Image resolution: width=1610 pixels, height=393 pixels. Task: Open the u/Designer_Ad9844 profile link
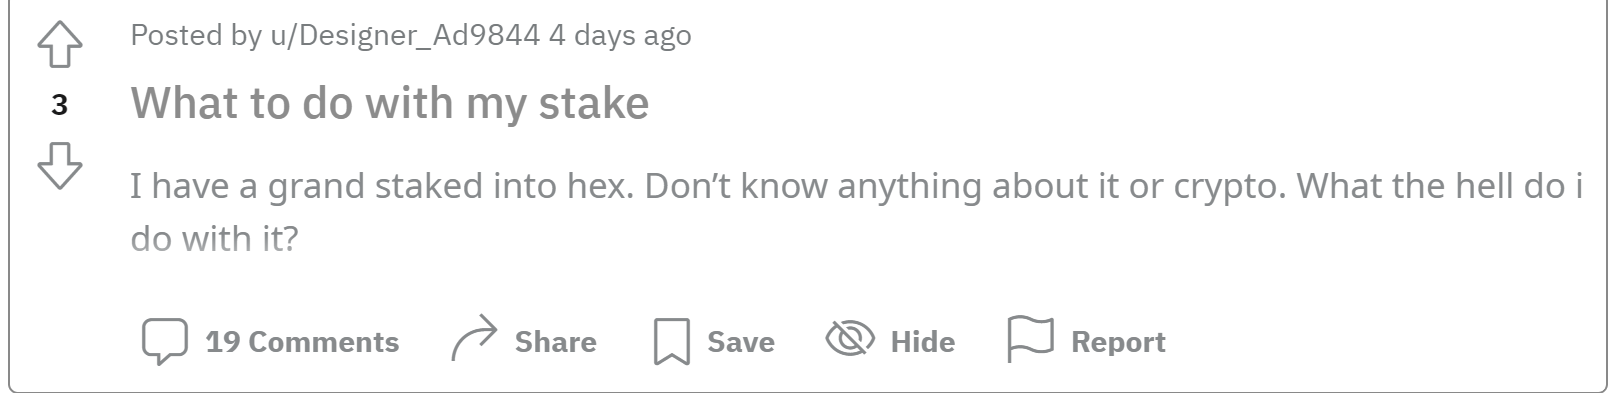click(x=405, y=36)
